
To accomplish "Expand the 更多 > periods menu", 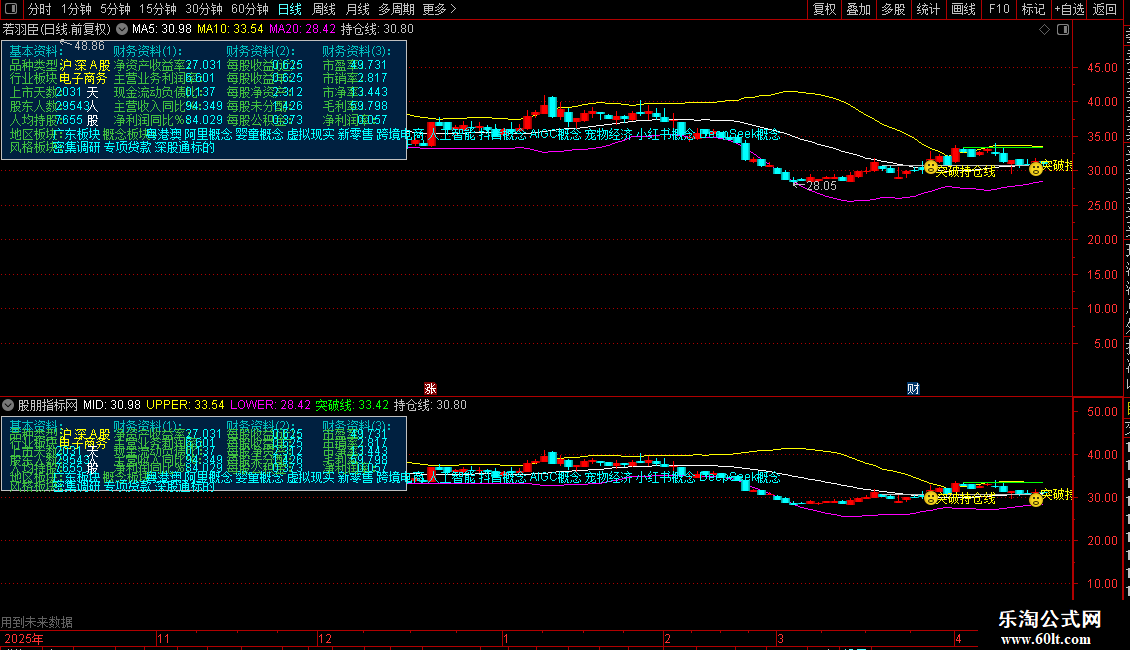I will (x=440, y=9).
